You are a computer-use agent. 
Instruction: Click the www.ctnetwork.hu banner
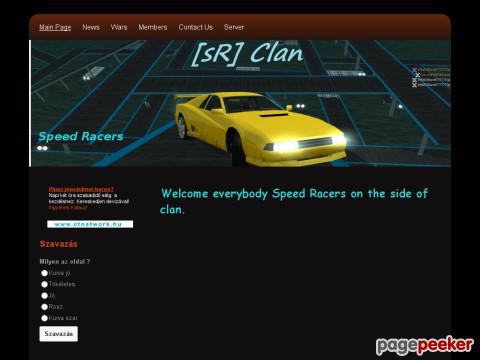point(90,224)
